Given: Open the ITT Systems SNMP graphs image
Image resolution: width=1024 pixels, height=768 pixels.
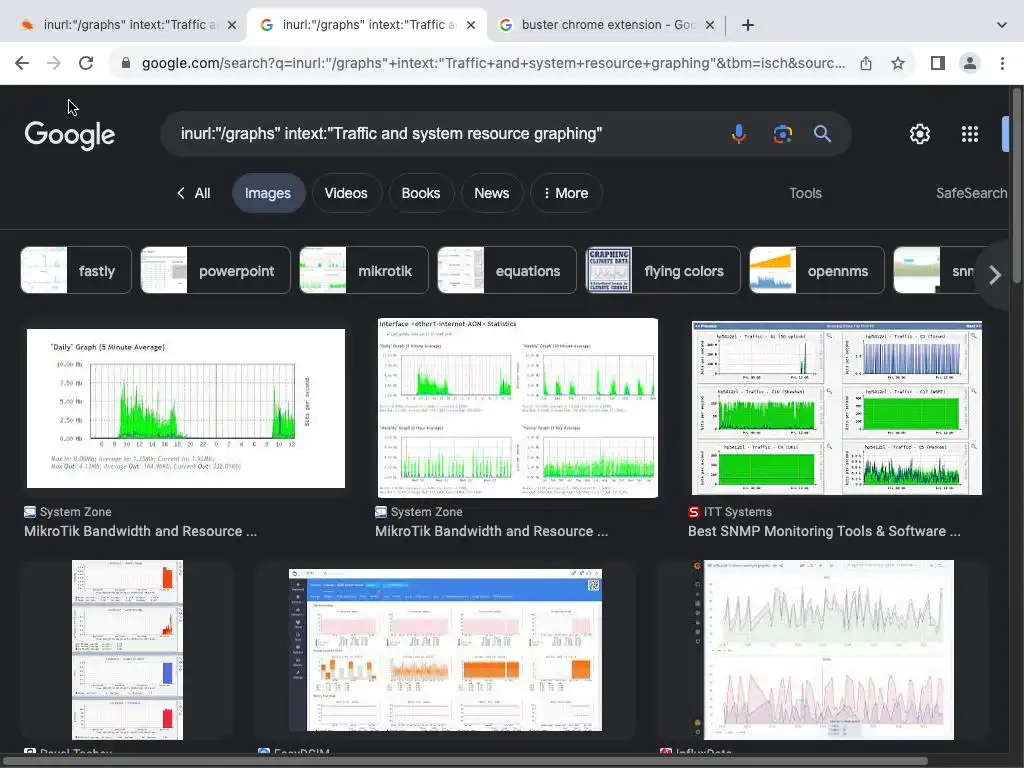Looking at the screenshot, I should 837,408.
